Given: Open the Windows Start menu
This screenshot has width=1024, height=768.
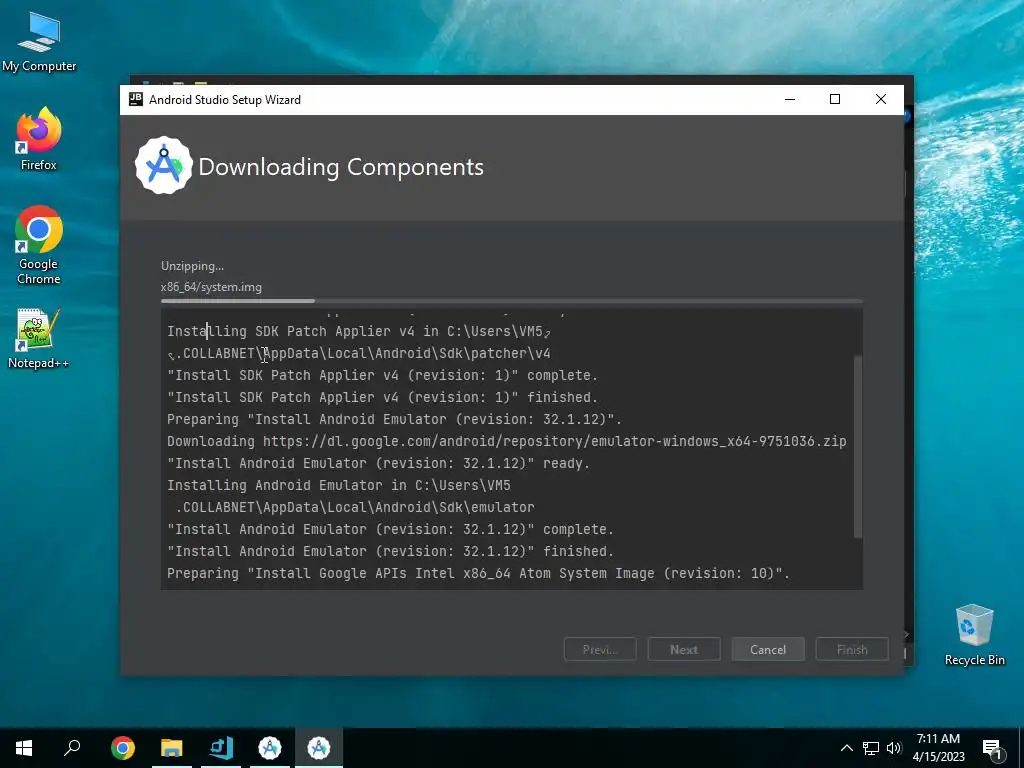Looking at the screenshot, I should coord(24,748).
